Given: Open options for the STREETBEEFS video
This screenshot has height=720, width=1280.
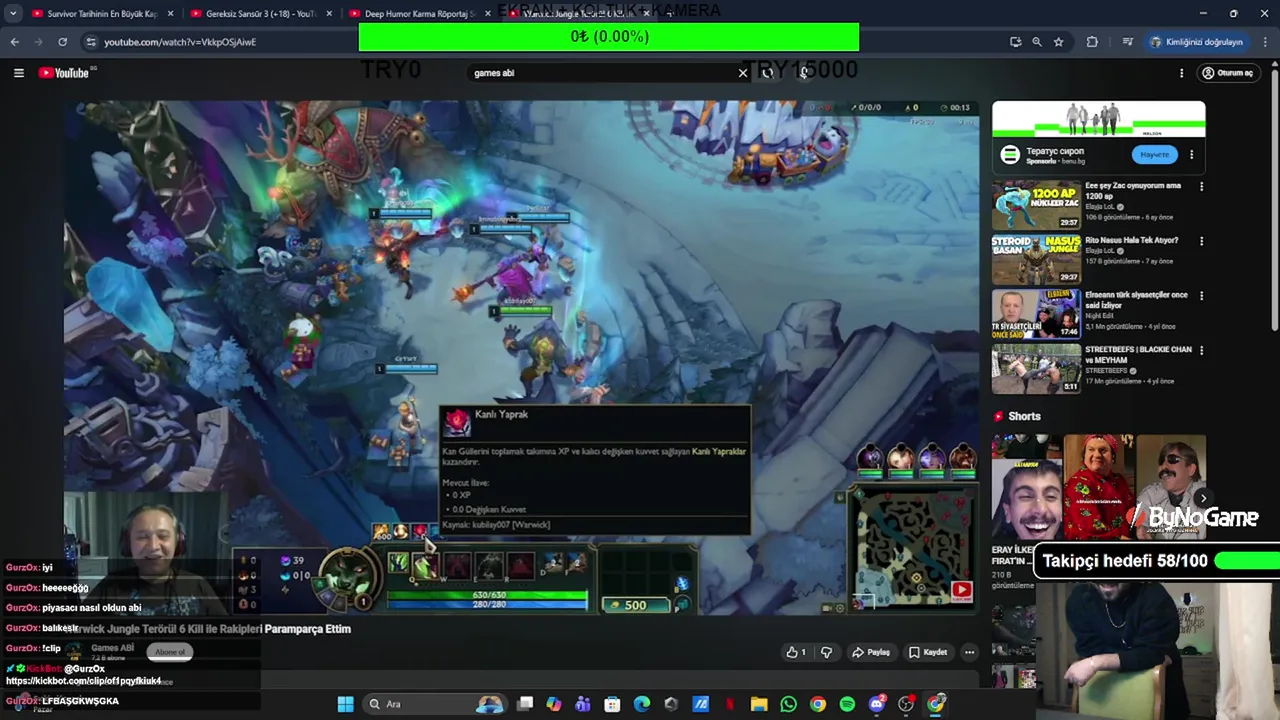Looking at the screenshot, I should tap(1201, 351).
